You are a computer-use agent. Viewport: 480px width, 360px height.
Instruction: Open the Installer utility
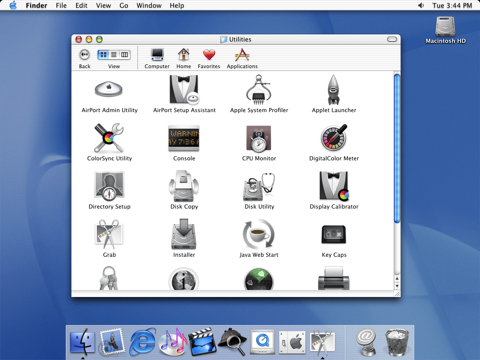[184, 234]
